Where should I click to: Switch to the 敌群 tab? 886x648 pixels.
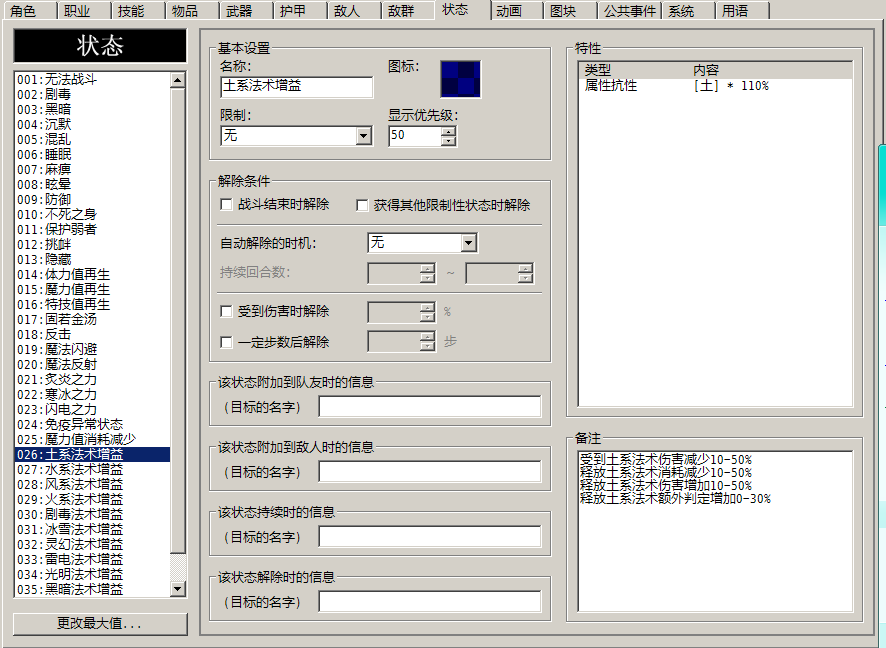(x=407, y=11)
